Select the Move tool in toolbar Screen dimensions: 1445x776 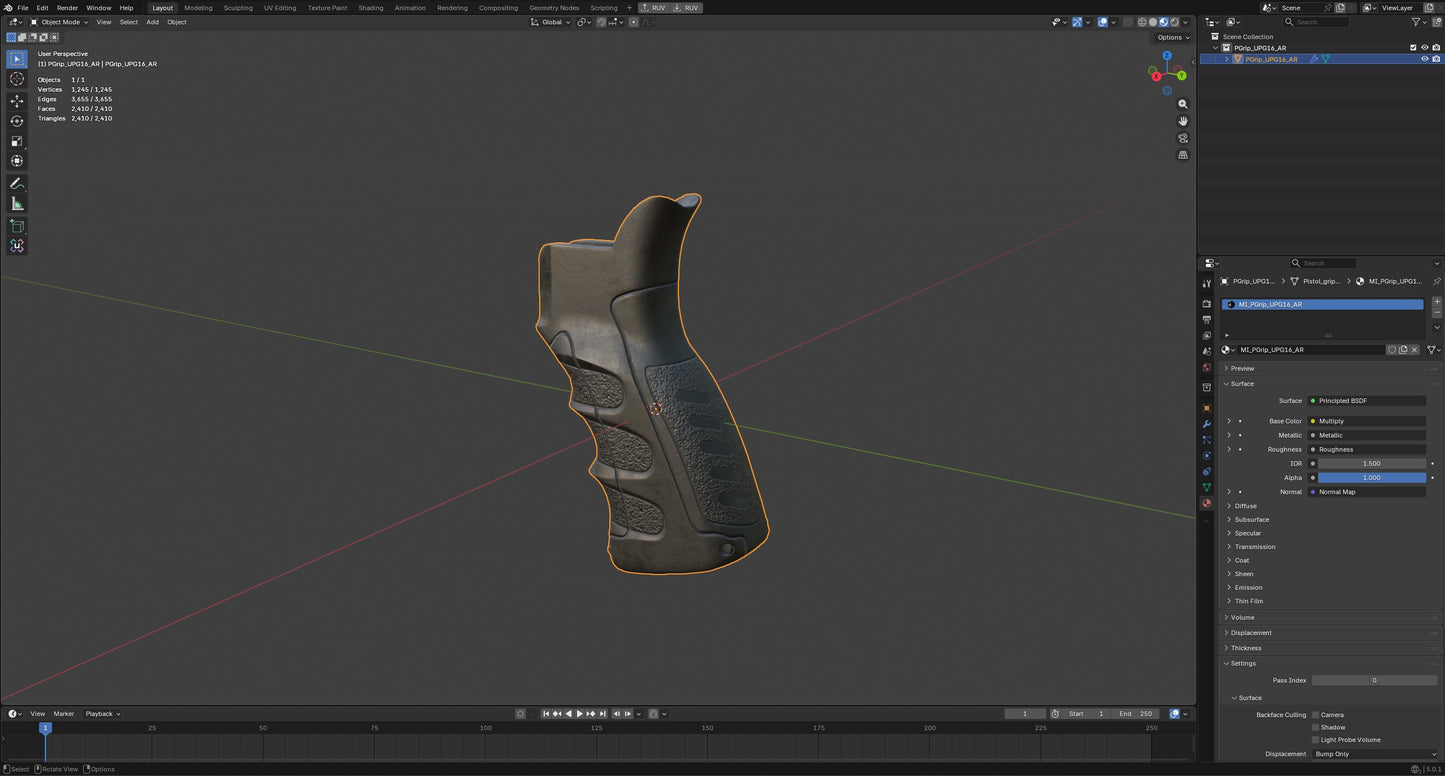(16, 101)
